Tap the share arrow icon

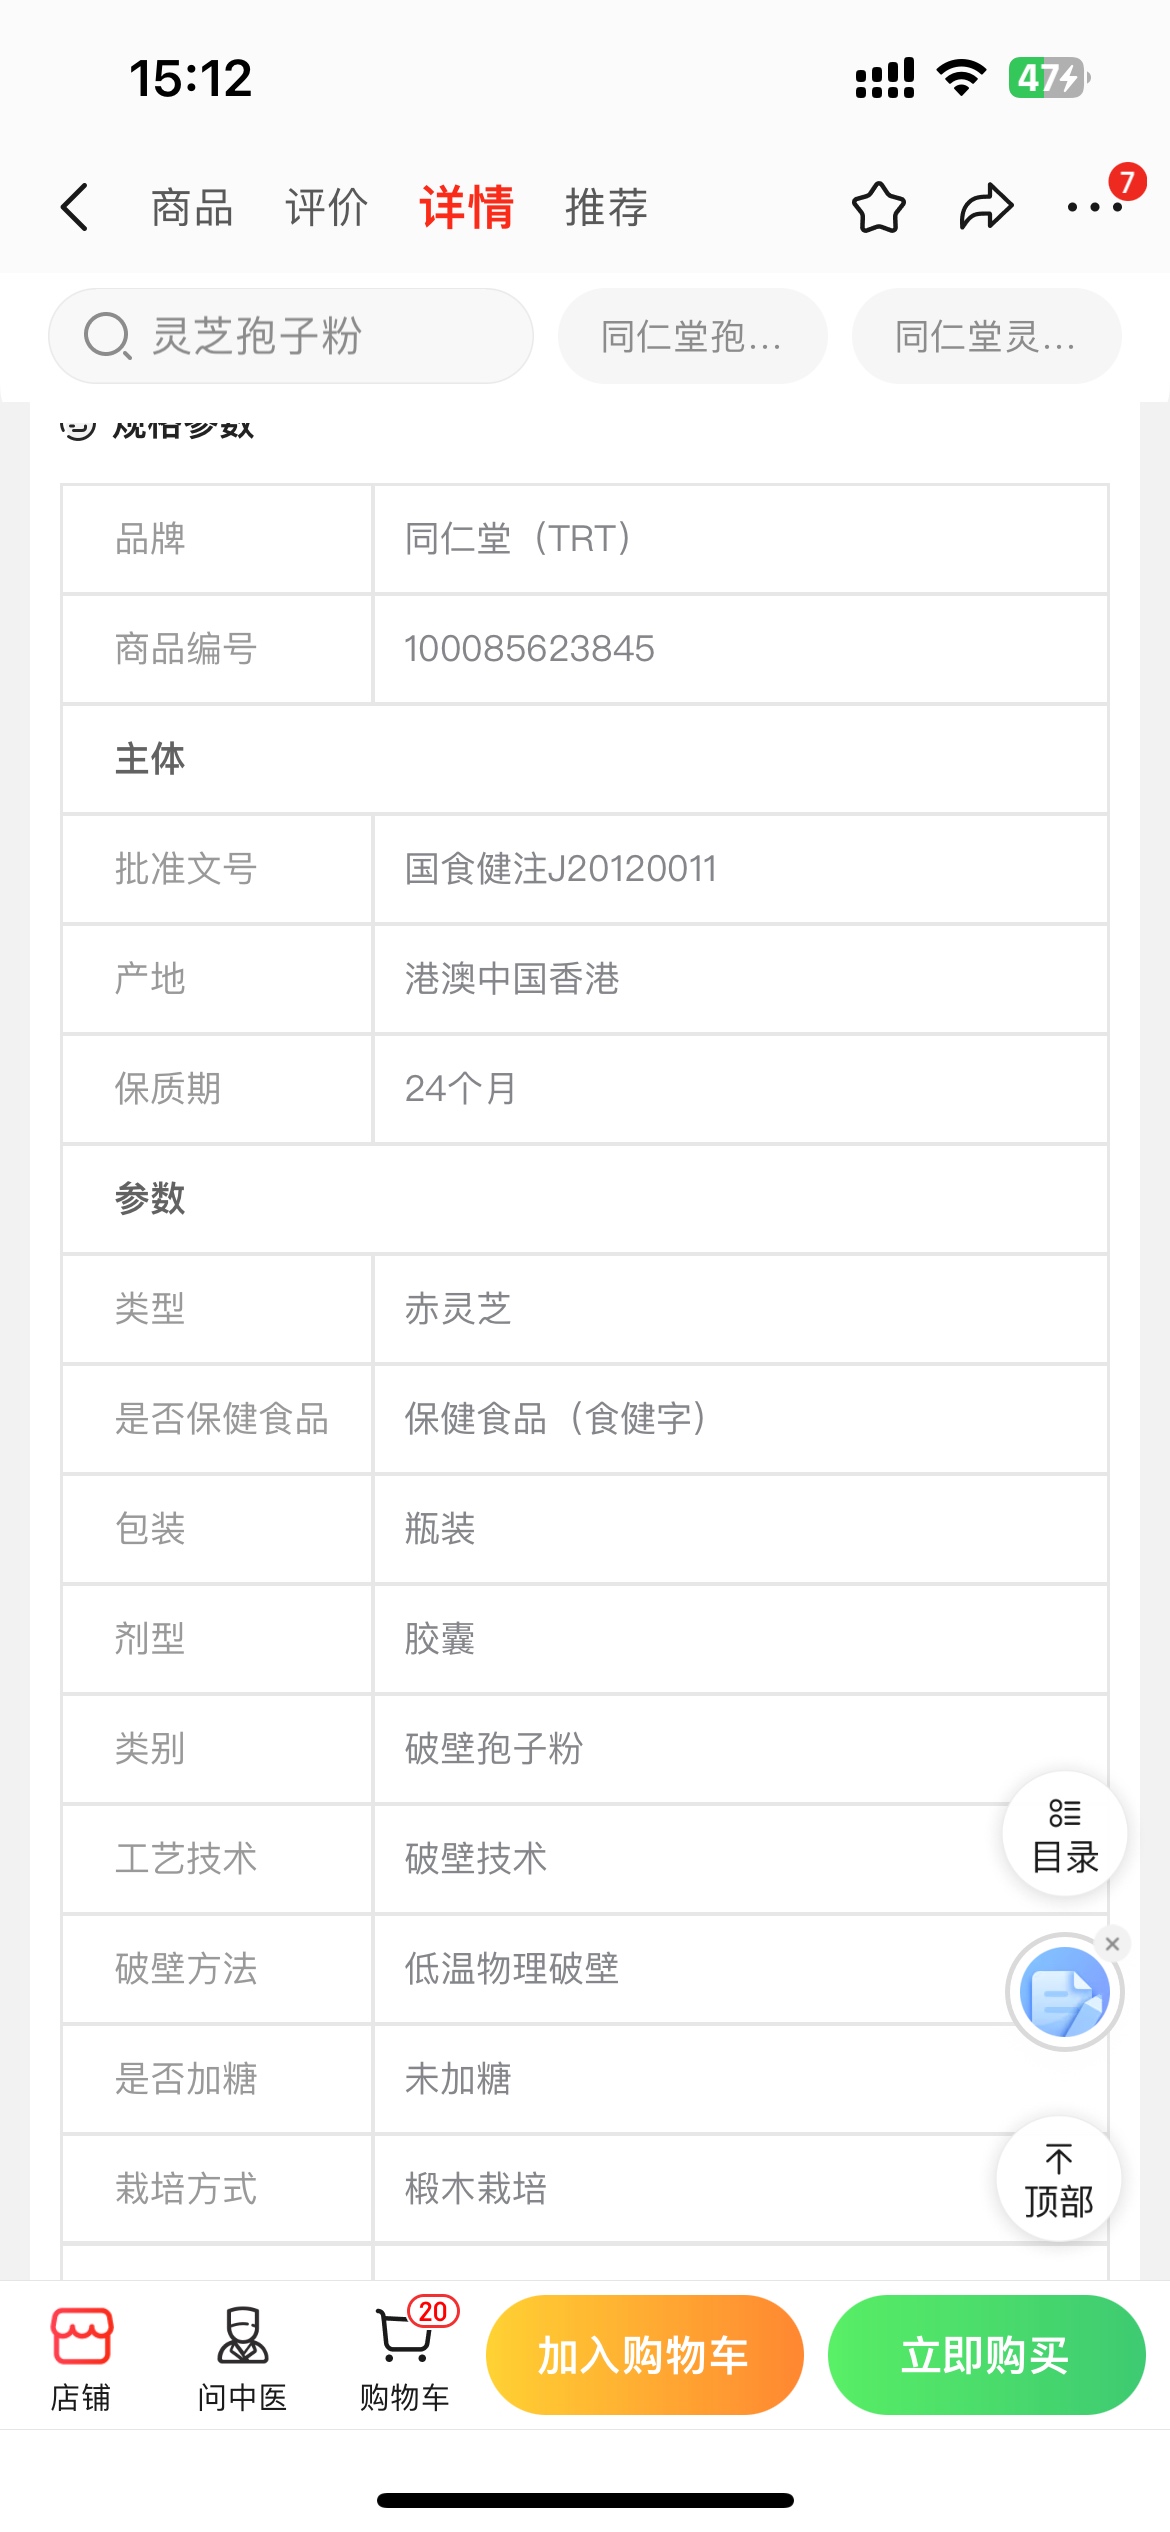tap(986, 207)
